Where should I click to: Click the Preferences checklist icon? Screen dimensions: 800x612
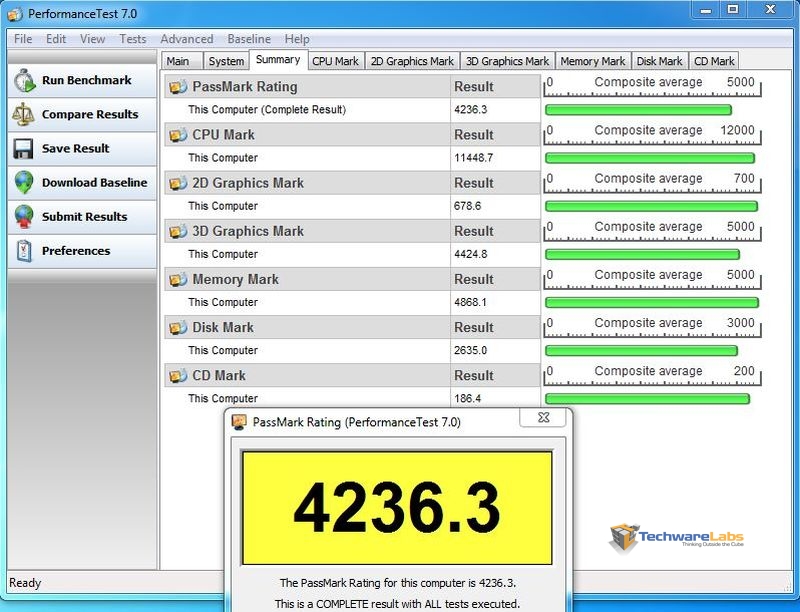tap(24, 251)
